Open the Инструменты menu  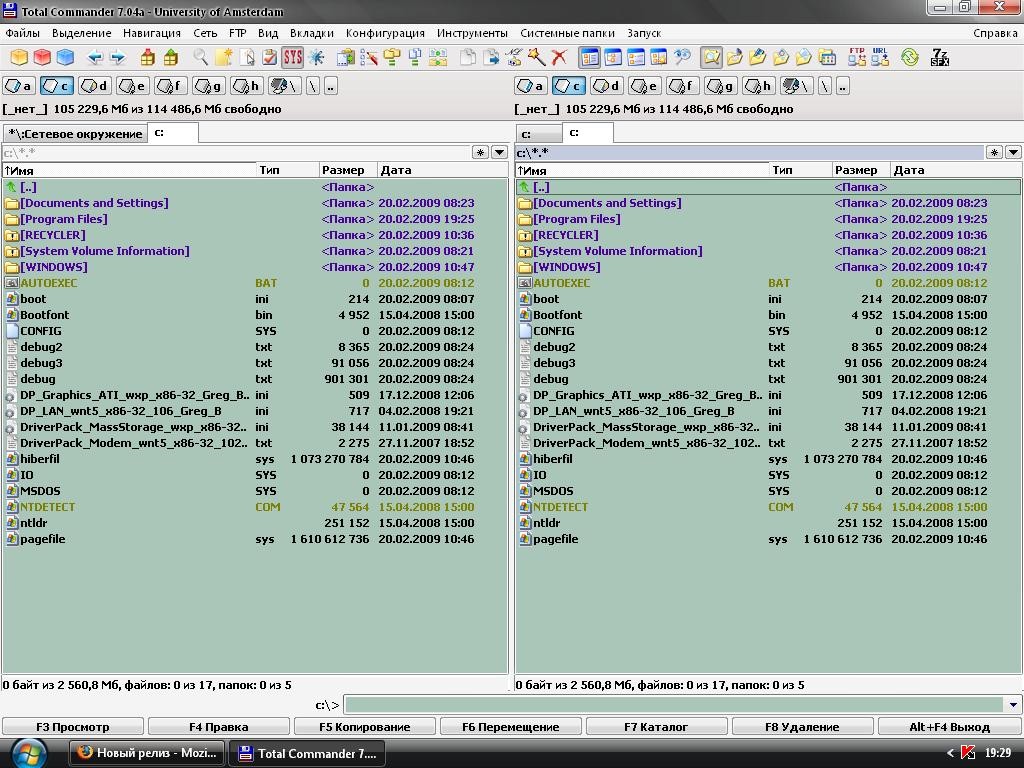pyautogui.click(x=472, y=33)
